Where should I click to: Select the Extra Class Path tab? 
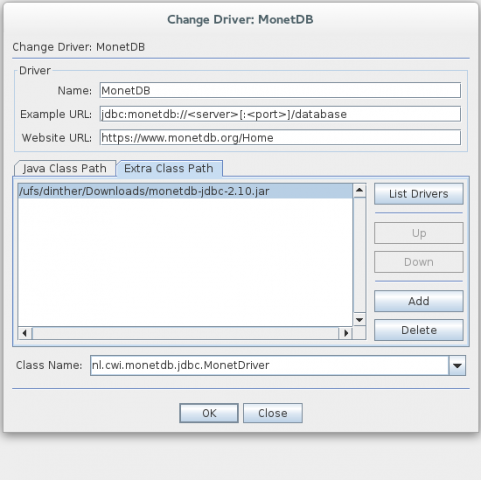169,168
